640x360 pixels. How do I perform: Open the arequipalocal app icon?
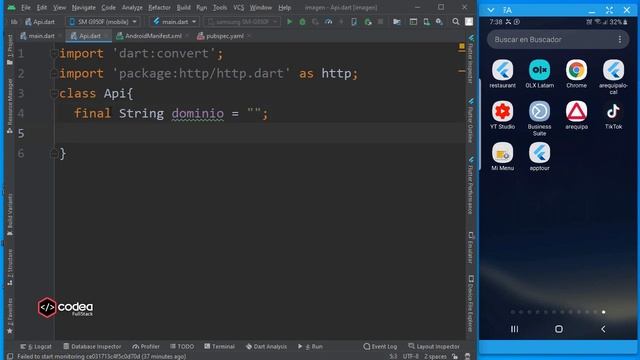613,77
